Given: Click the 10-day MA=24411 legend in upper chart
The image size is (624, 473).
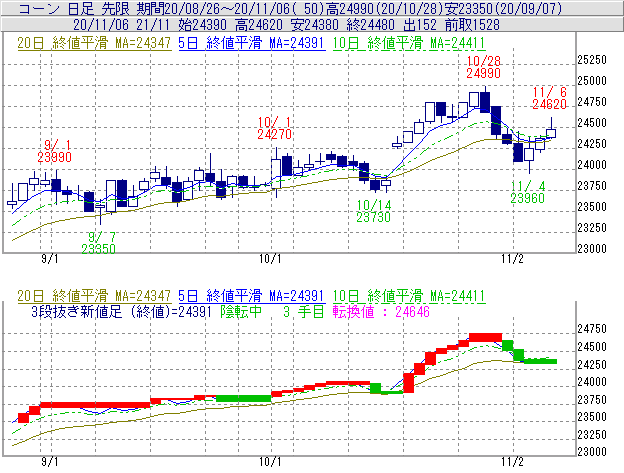Looking at the screenshot, I should (x=409, y=43).
